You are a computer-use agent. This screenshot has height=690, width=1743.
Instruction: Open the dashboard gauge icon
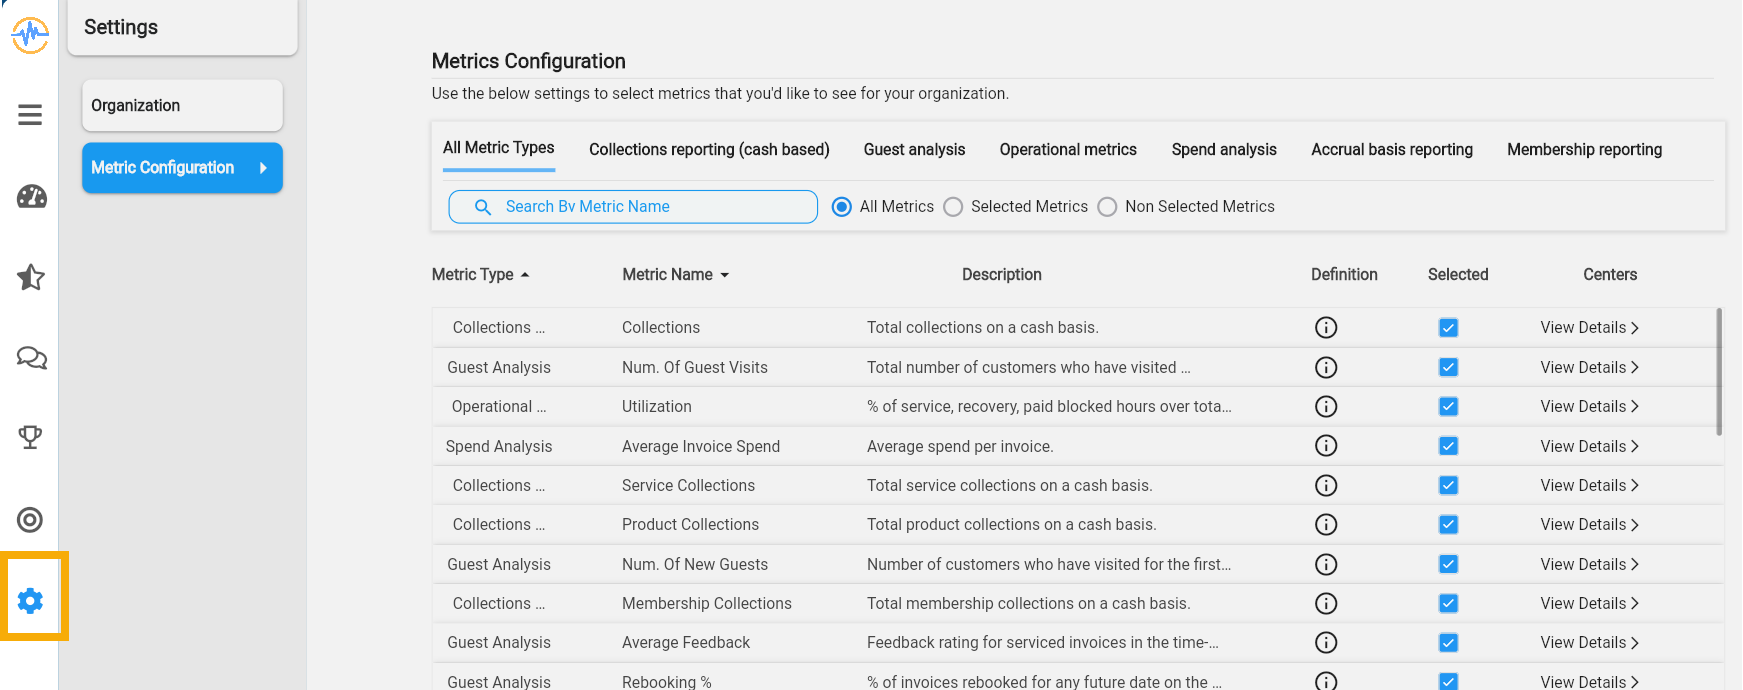pos(31,196)
